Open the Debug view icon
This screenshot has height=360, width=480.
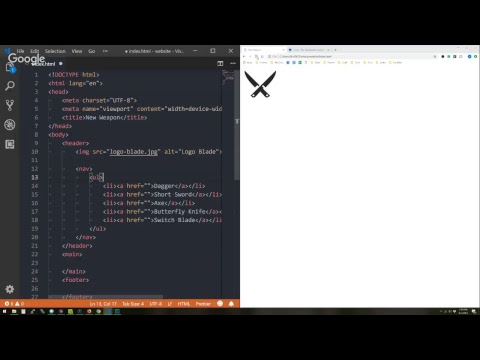tap(10, 125)
